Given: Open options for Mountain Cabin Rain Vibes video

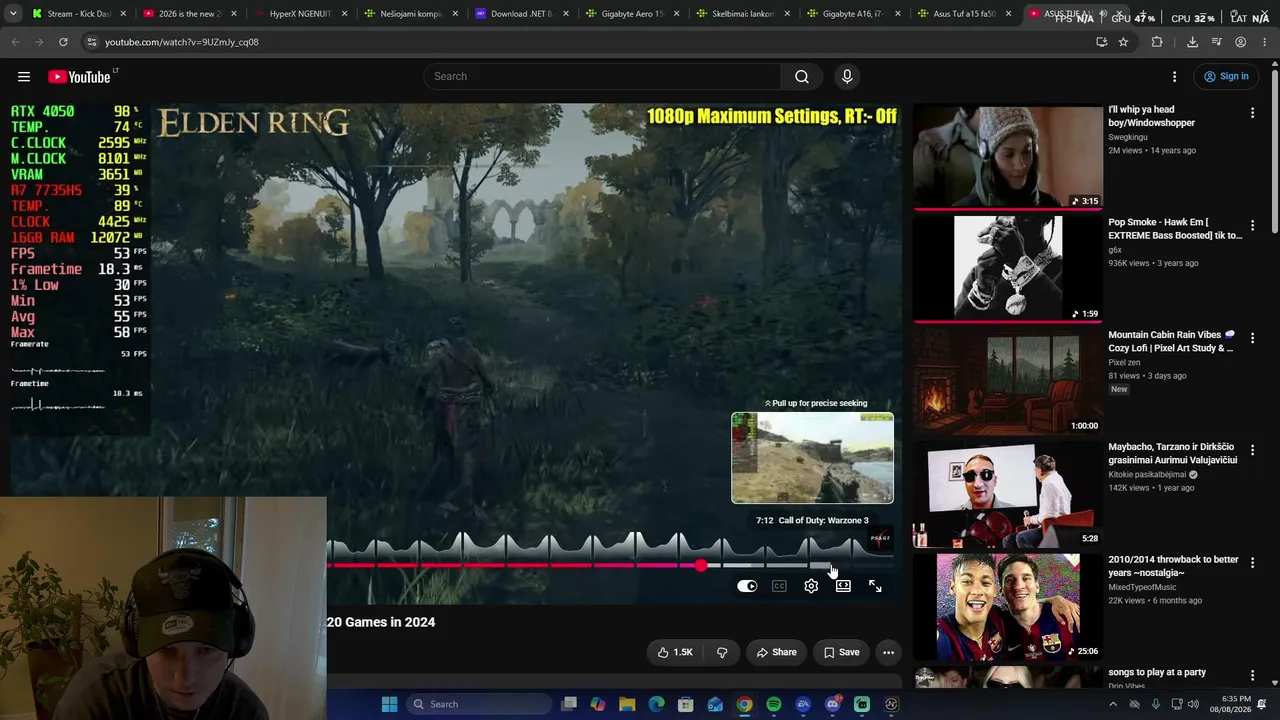Looking at the screenshot, I should pos(1252,338).
